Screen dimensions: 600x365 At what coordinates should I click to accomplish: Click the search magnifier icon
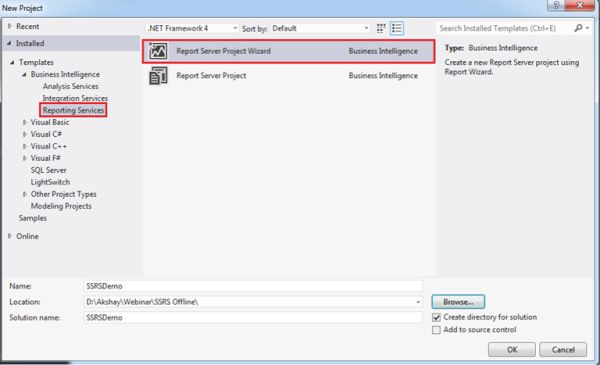pos(579,28)
